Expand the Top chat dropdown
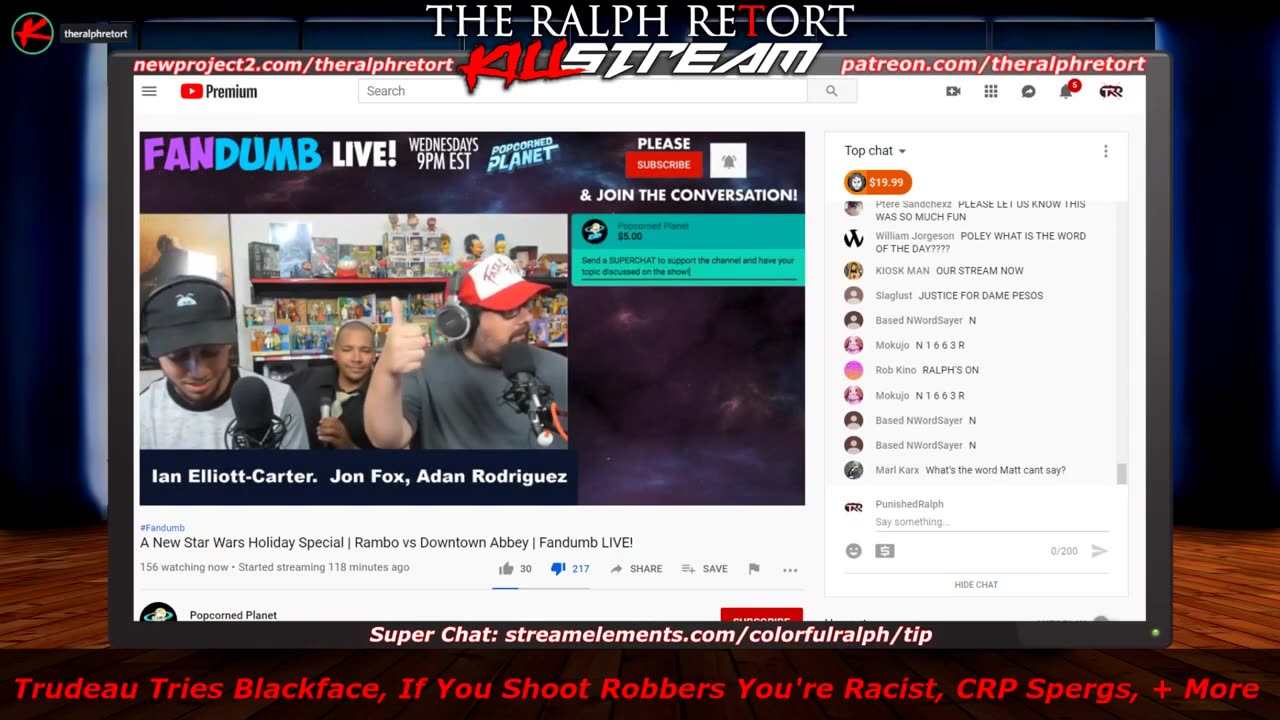Viewport: 1280px width, 720px height. (875, 151)
